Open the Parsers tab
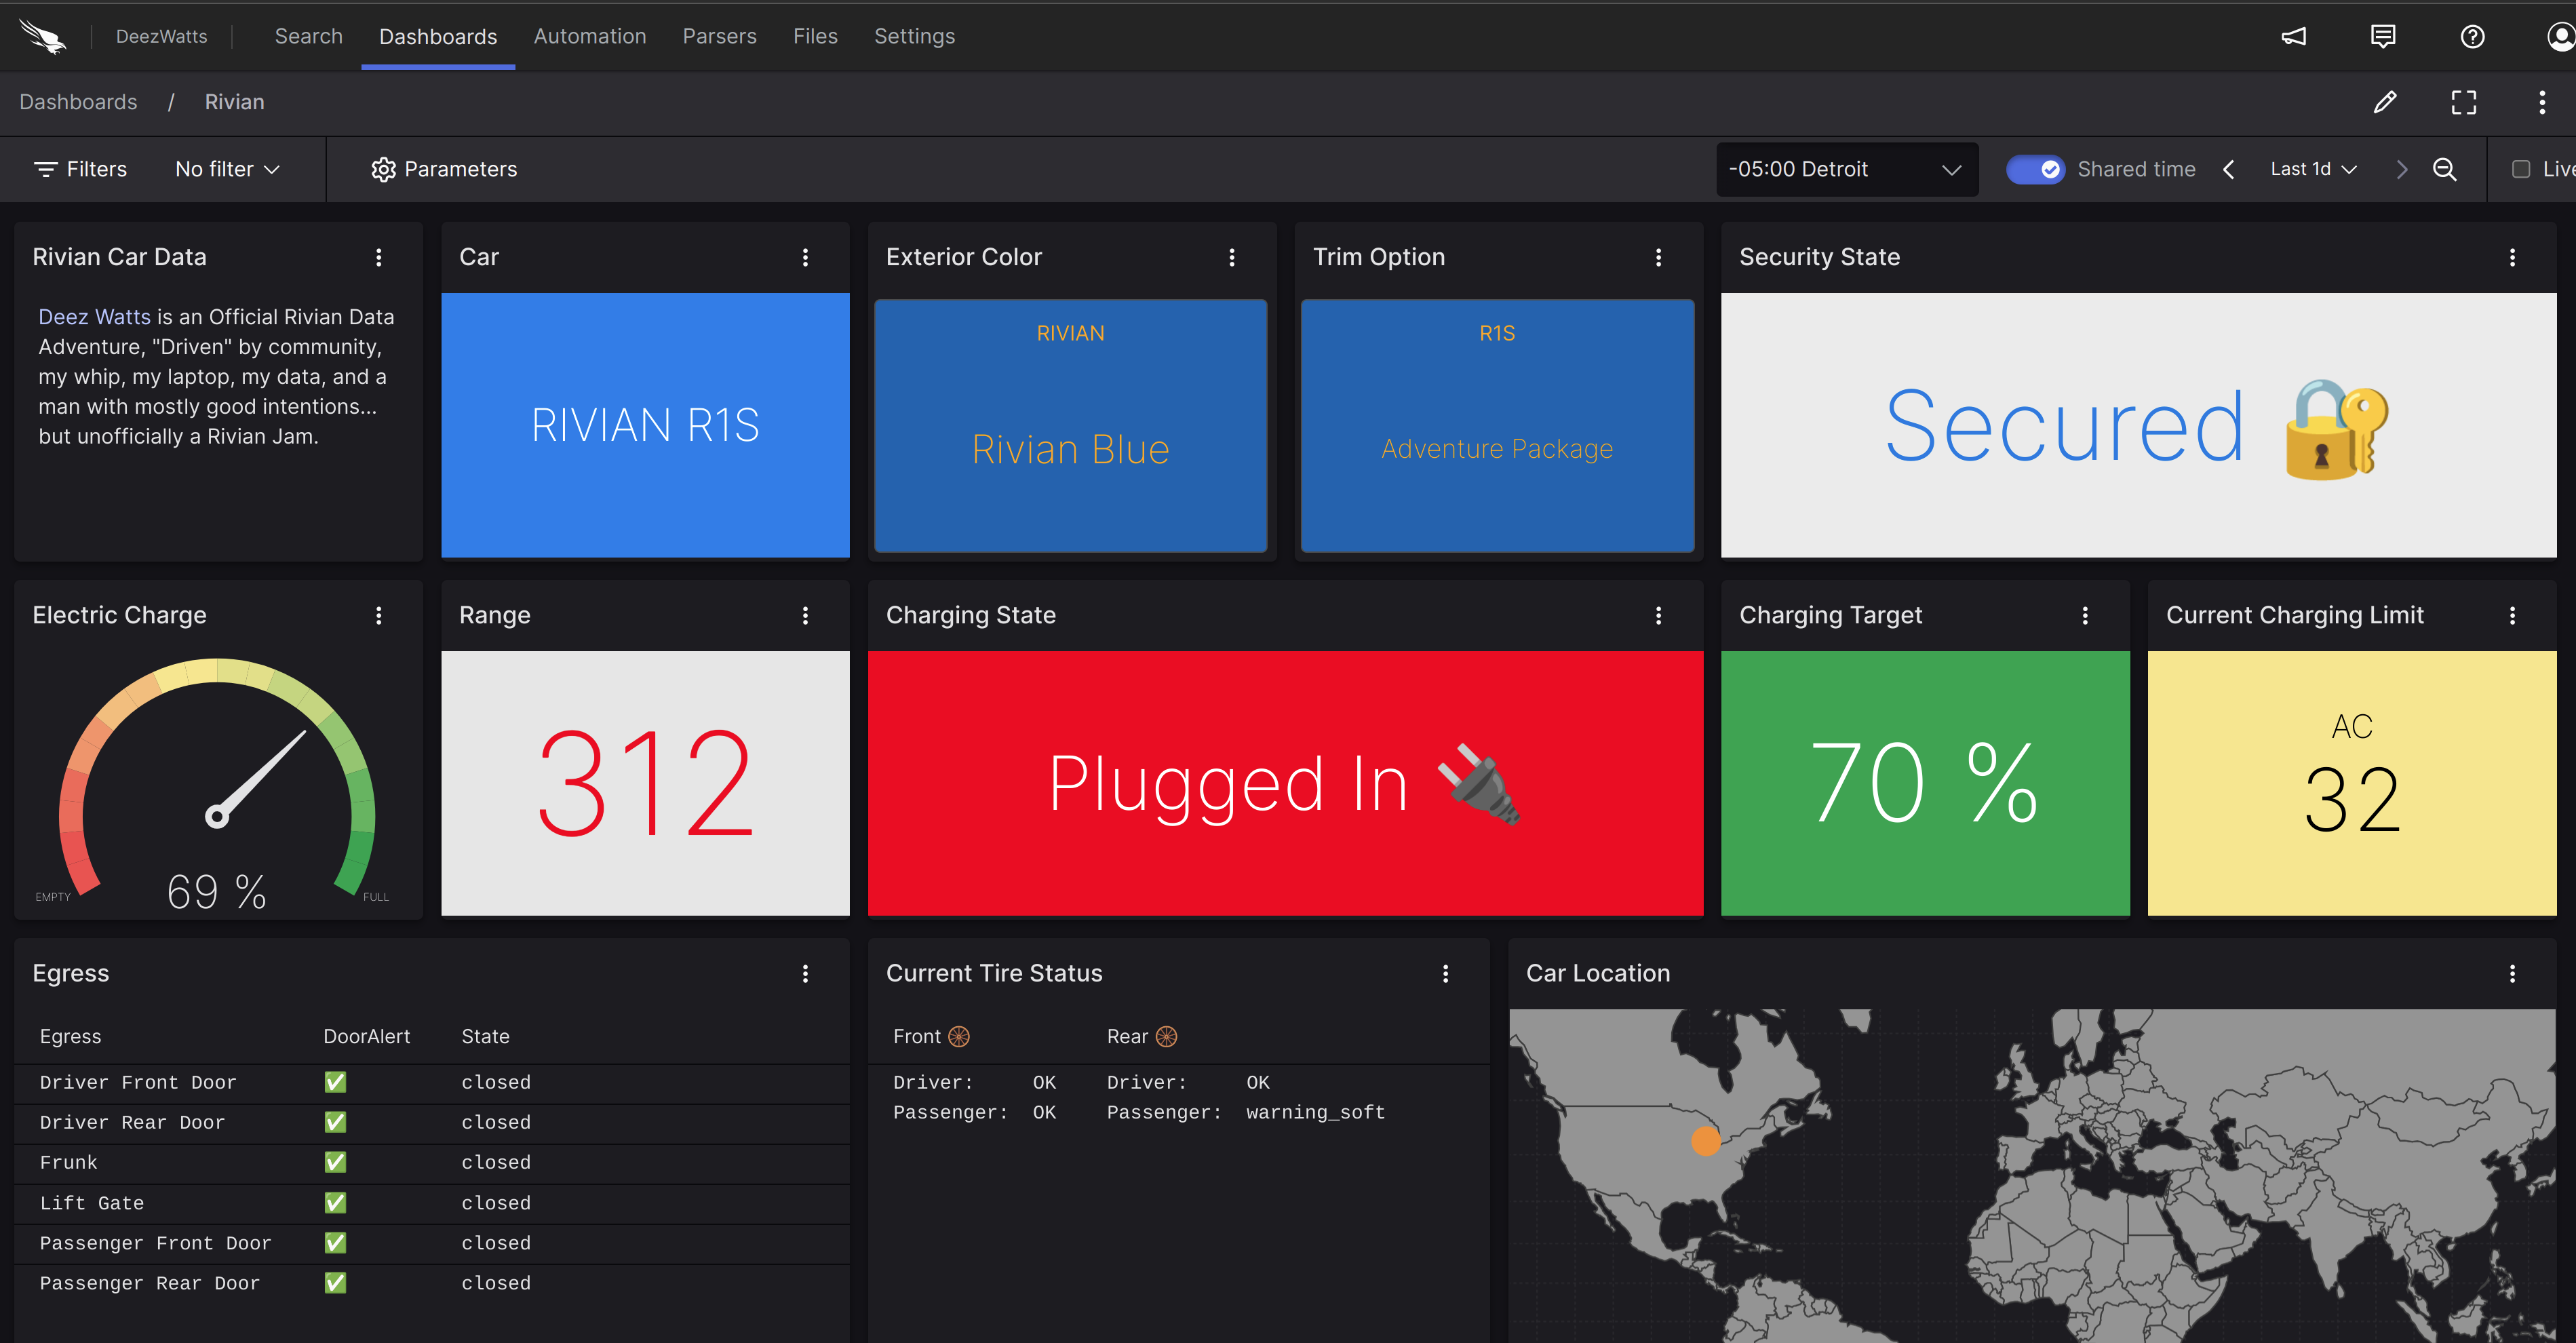Image resolution: width=2576 pixels, height=1343 pixels. click(x=719, y=37)
